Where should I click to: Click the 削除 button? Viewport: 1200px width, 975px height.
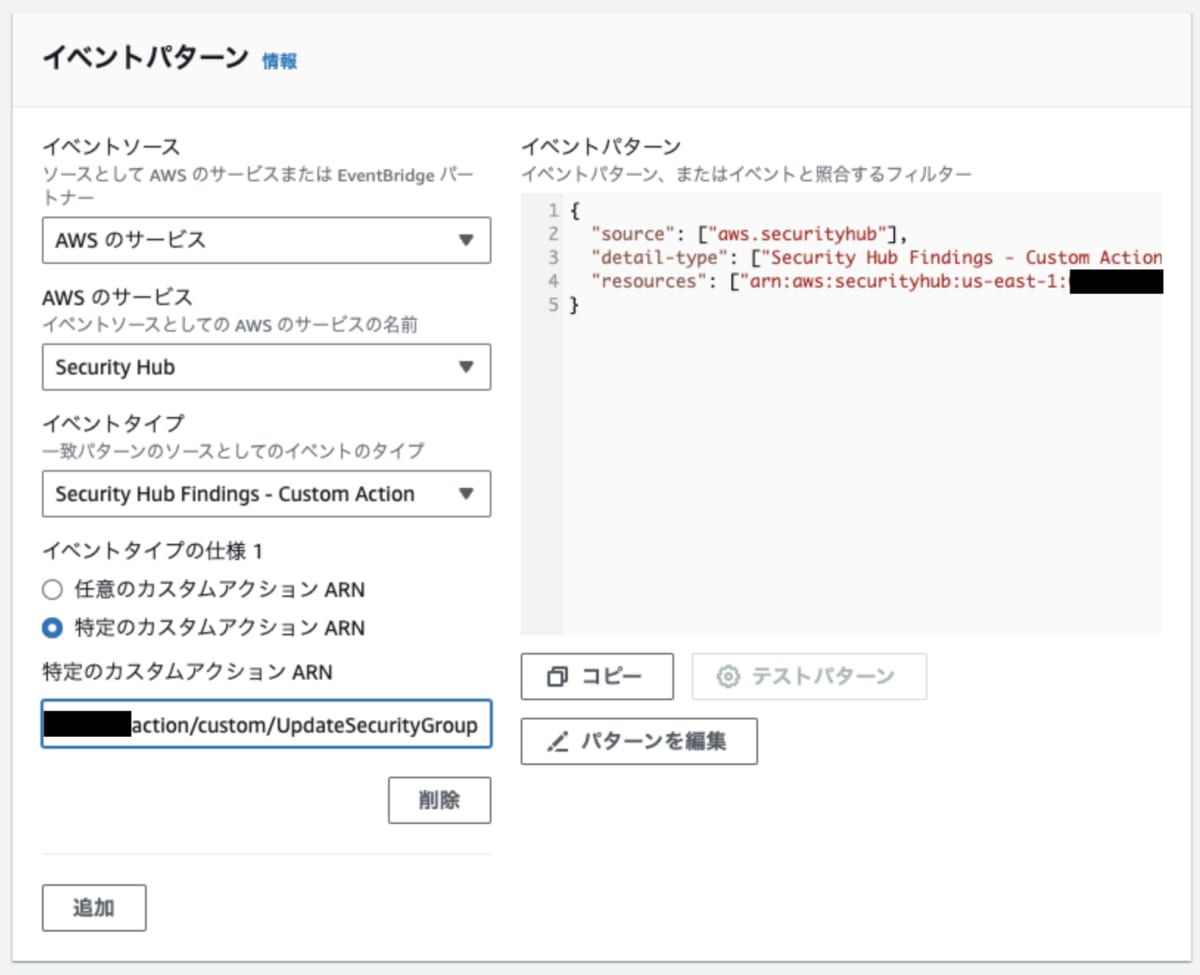point(440,800)
